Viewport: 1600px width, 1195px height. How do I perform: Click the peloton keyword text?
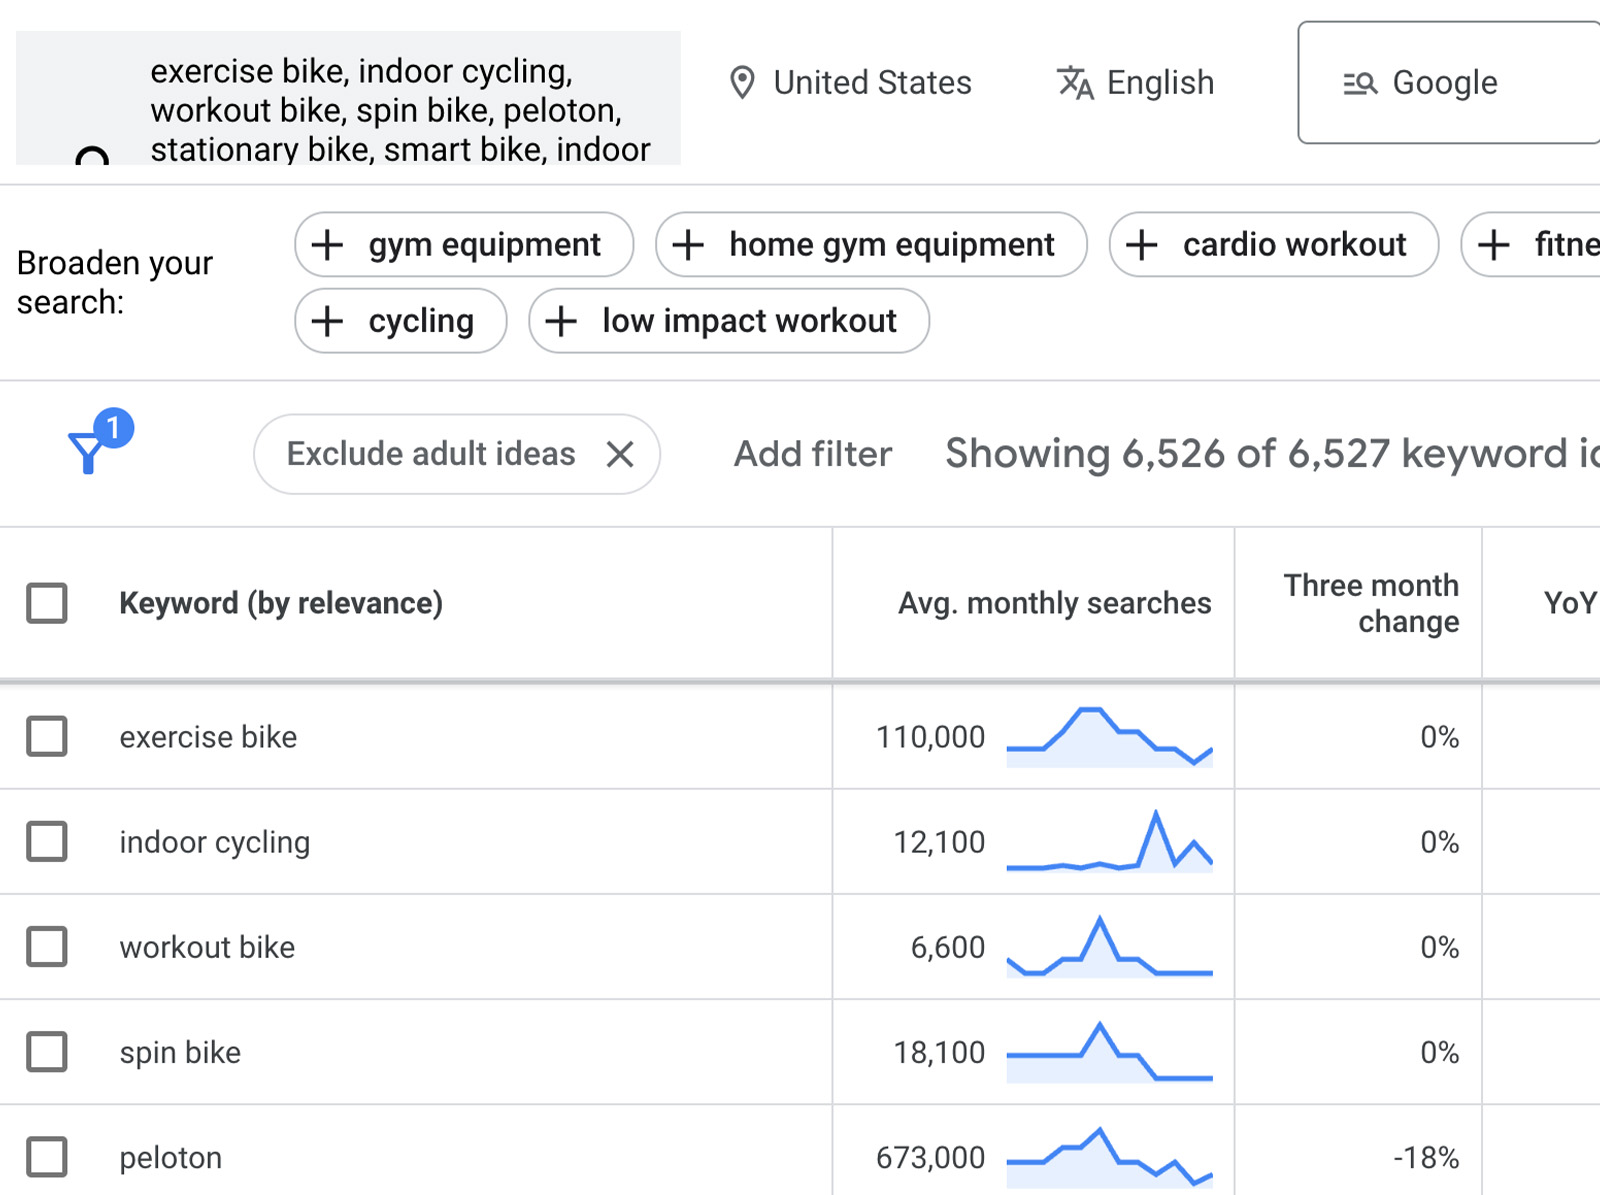(171, 1157)
